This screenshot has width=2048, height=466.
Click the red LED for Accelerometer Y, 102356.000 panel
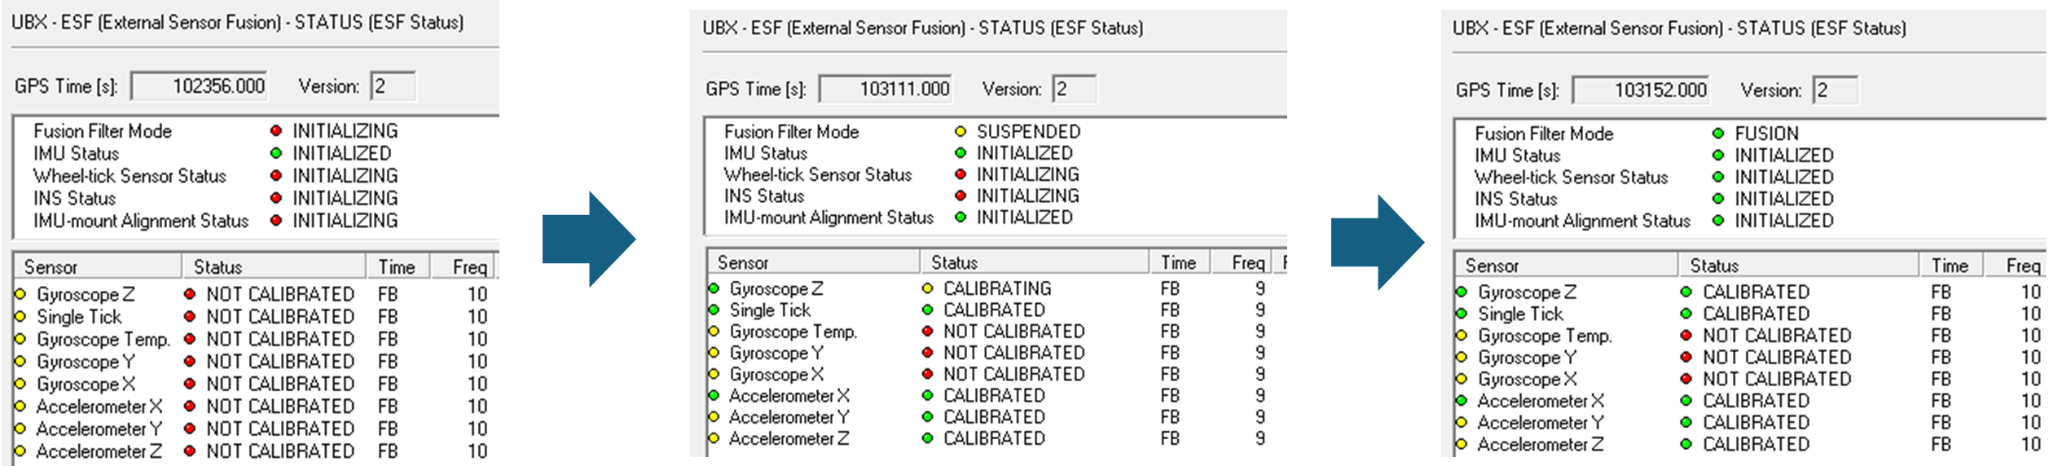point(190,429)
